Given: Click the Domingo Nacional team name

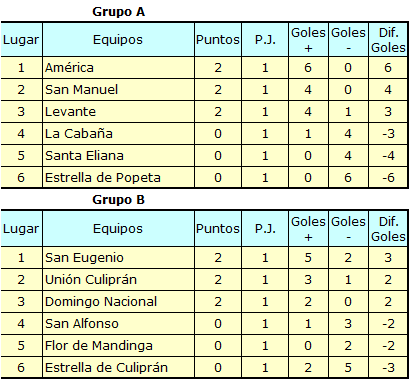Looking at the screenshot, I should pyautogui.click(x=101, y=302).
